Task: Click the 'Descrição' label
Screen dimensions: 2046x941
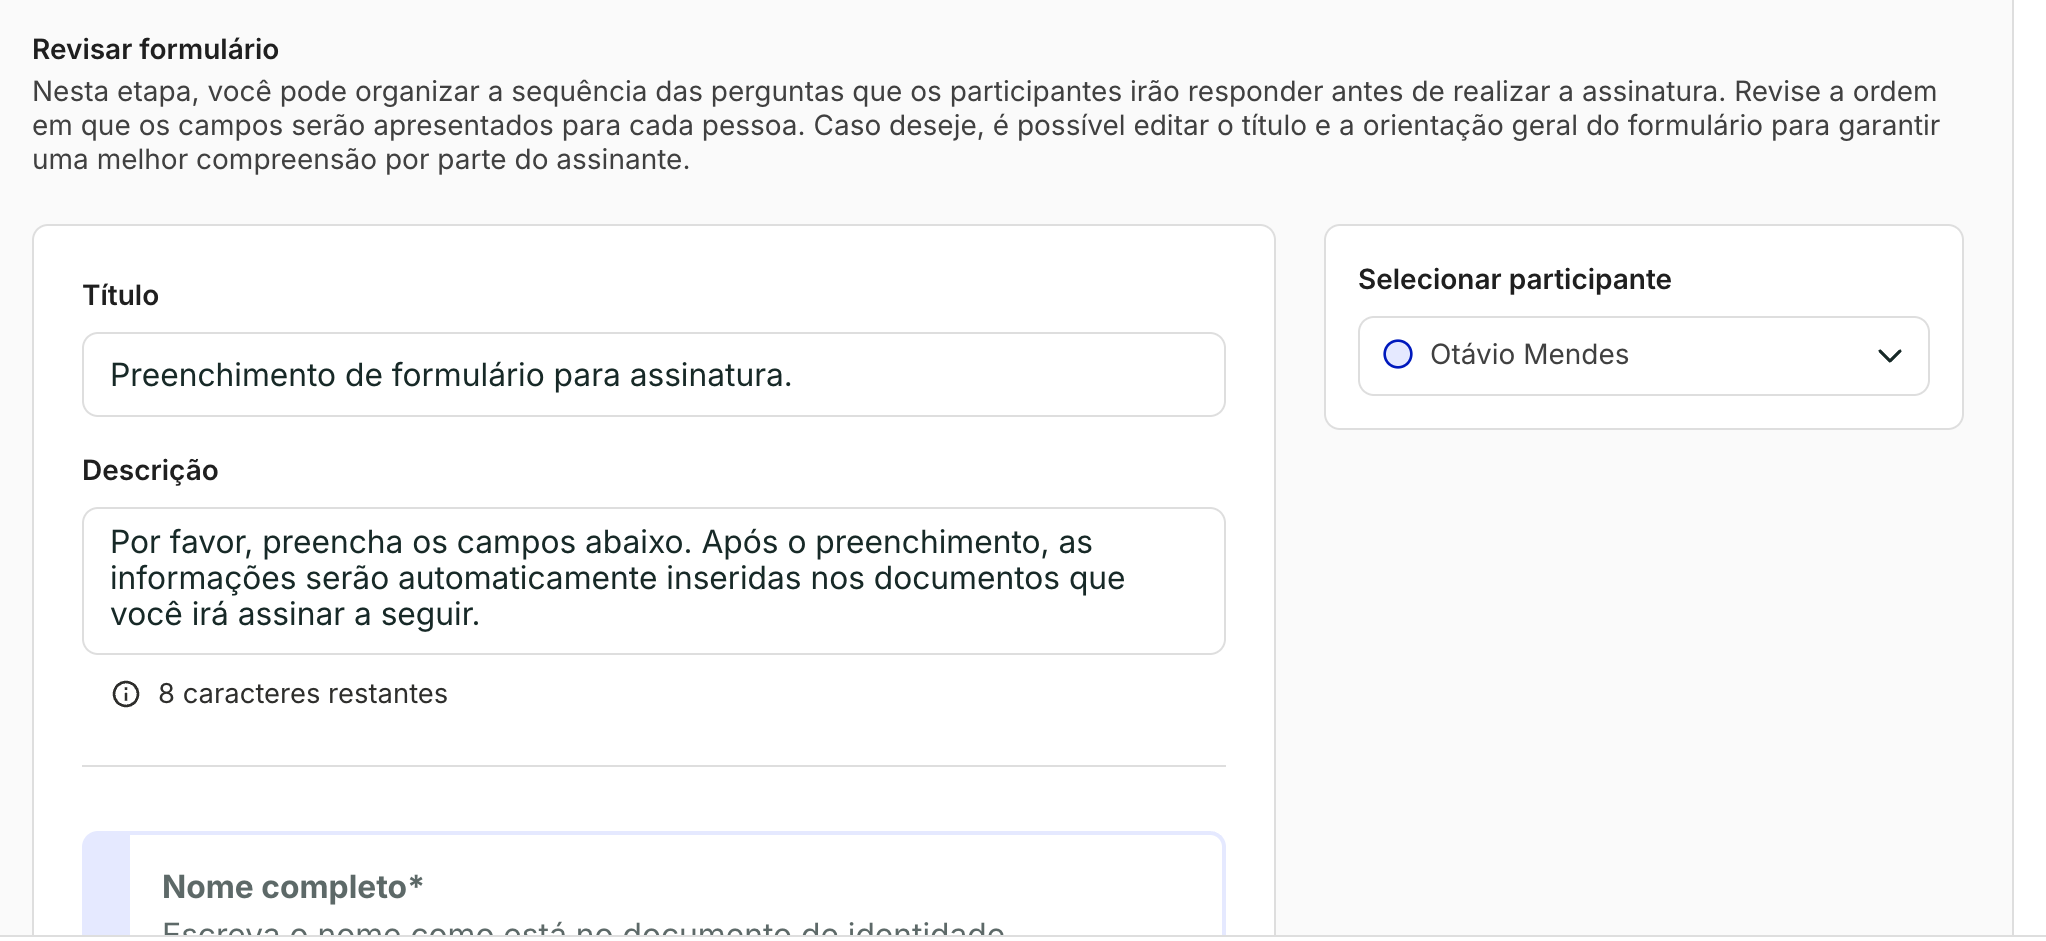Action: 150,471
